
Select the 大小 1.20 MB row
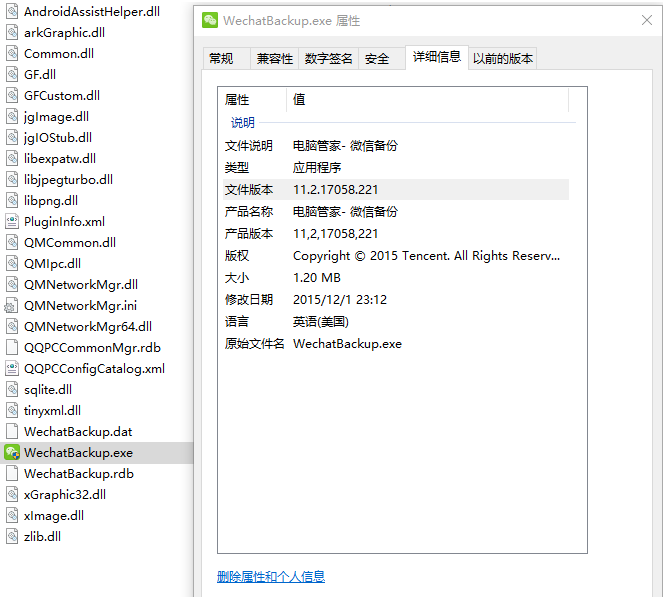[x=396, y=277]
